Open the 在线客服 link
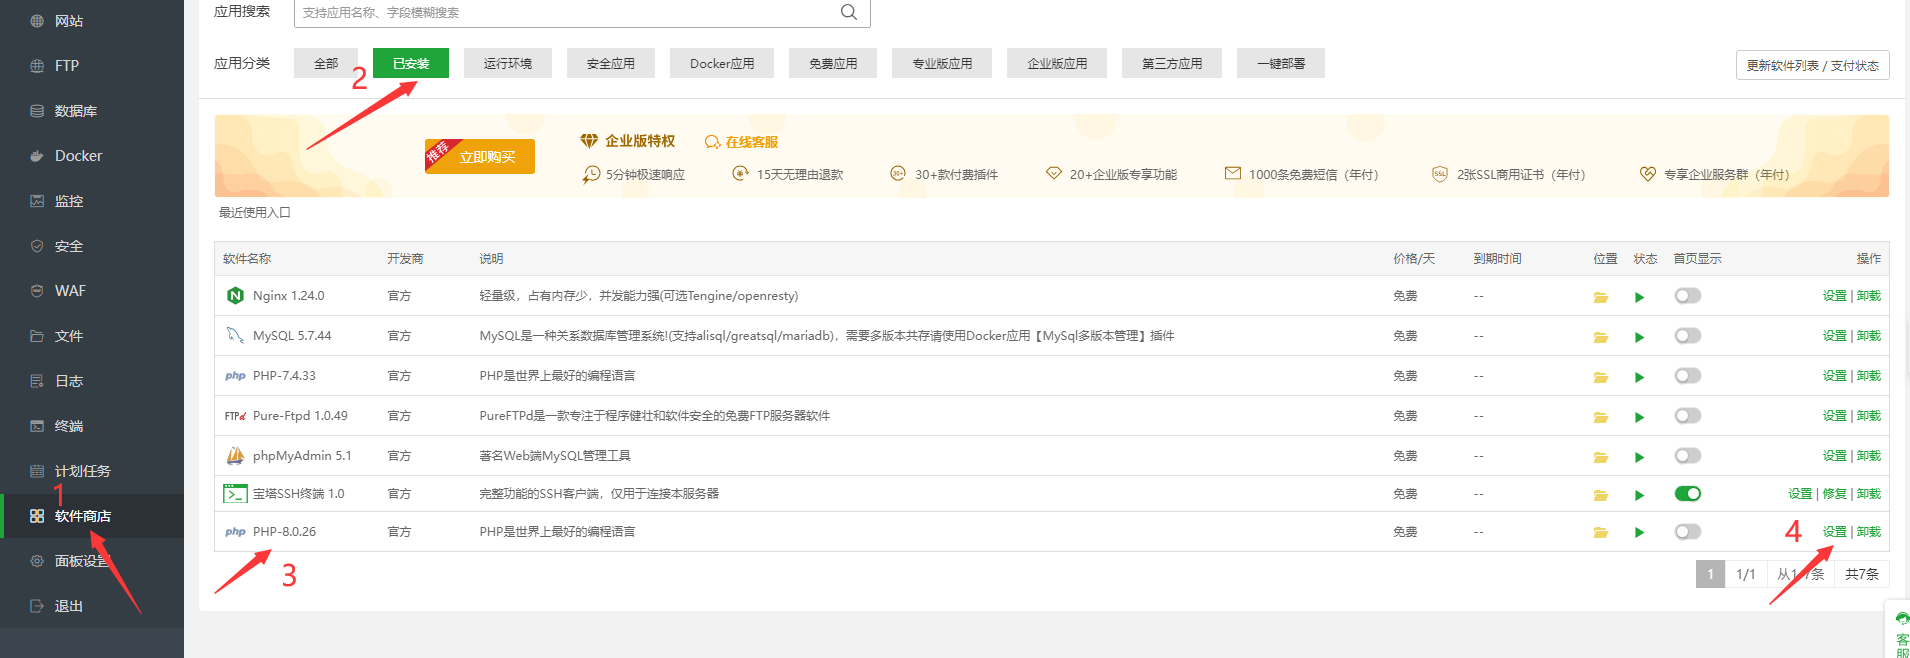The height and width of the screenshot is (658, 1910). coord(742,142)
